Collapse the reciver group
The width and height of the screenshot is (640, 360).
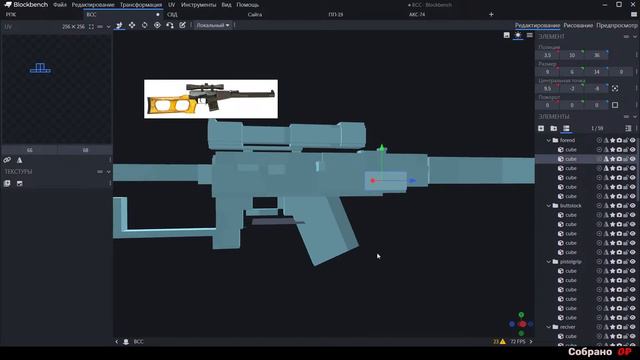549,327
